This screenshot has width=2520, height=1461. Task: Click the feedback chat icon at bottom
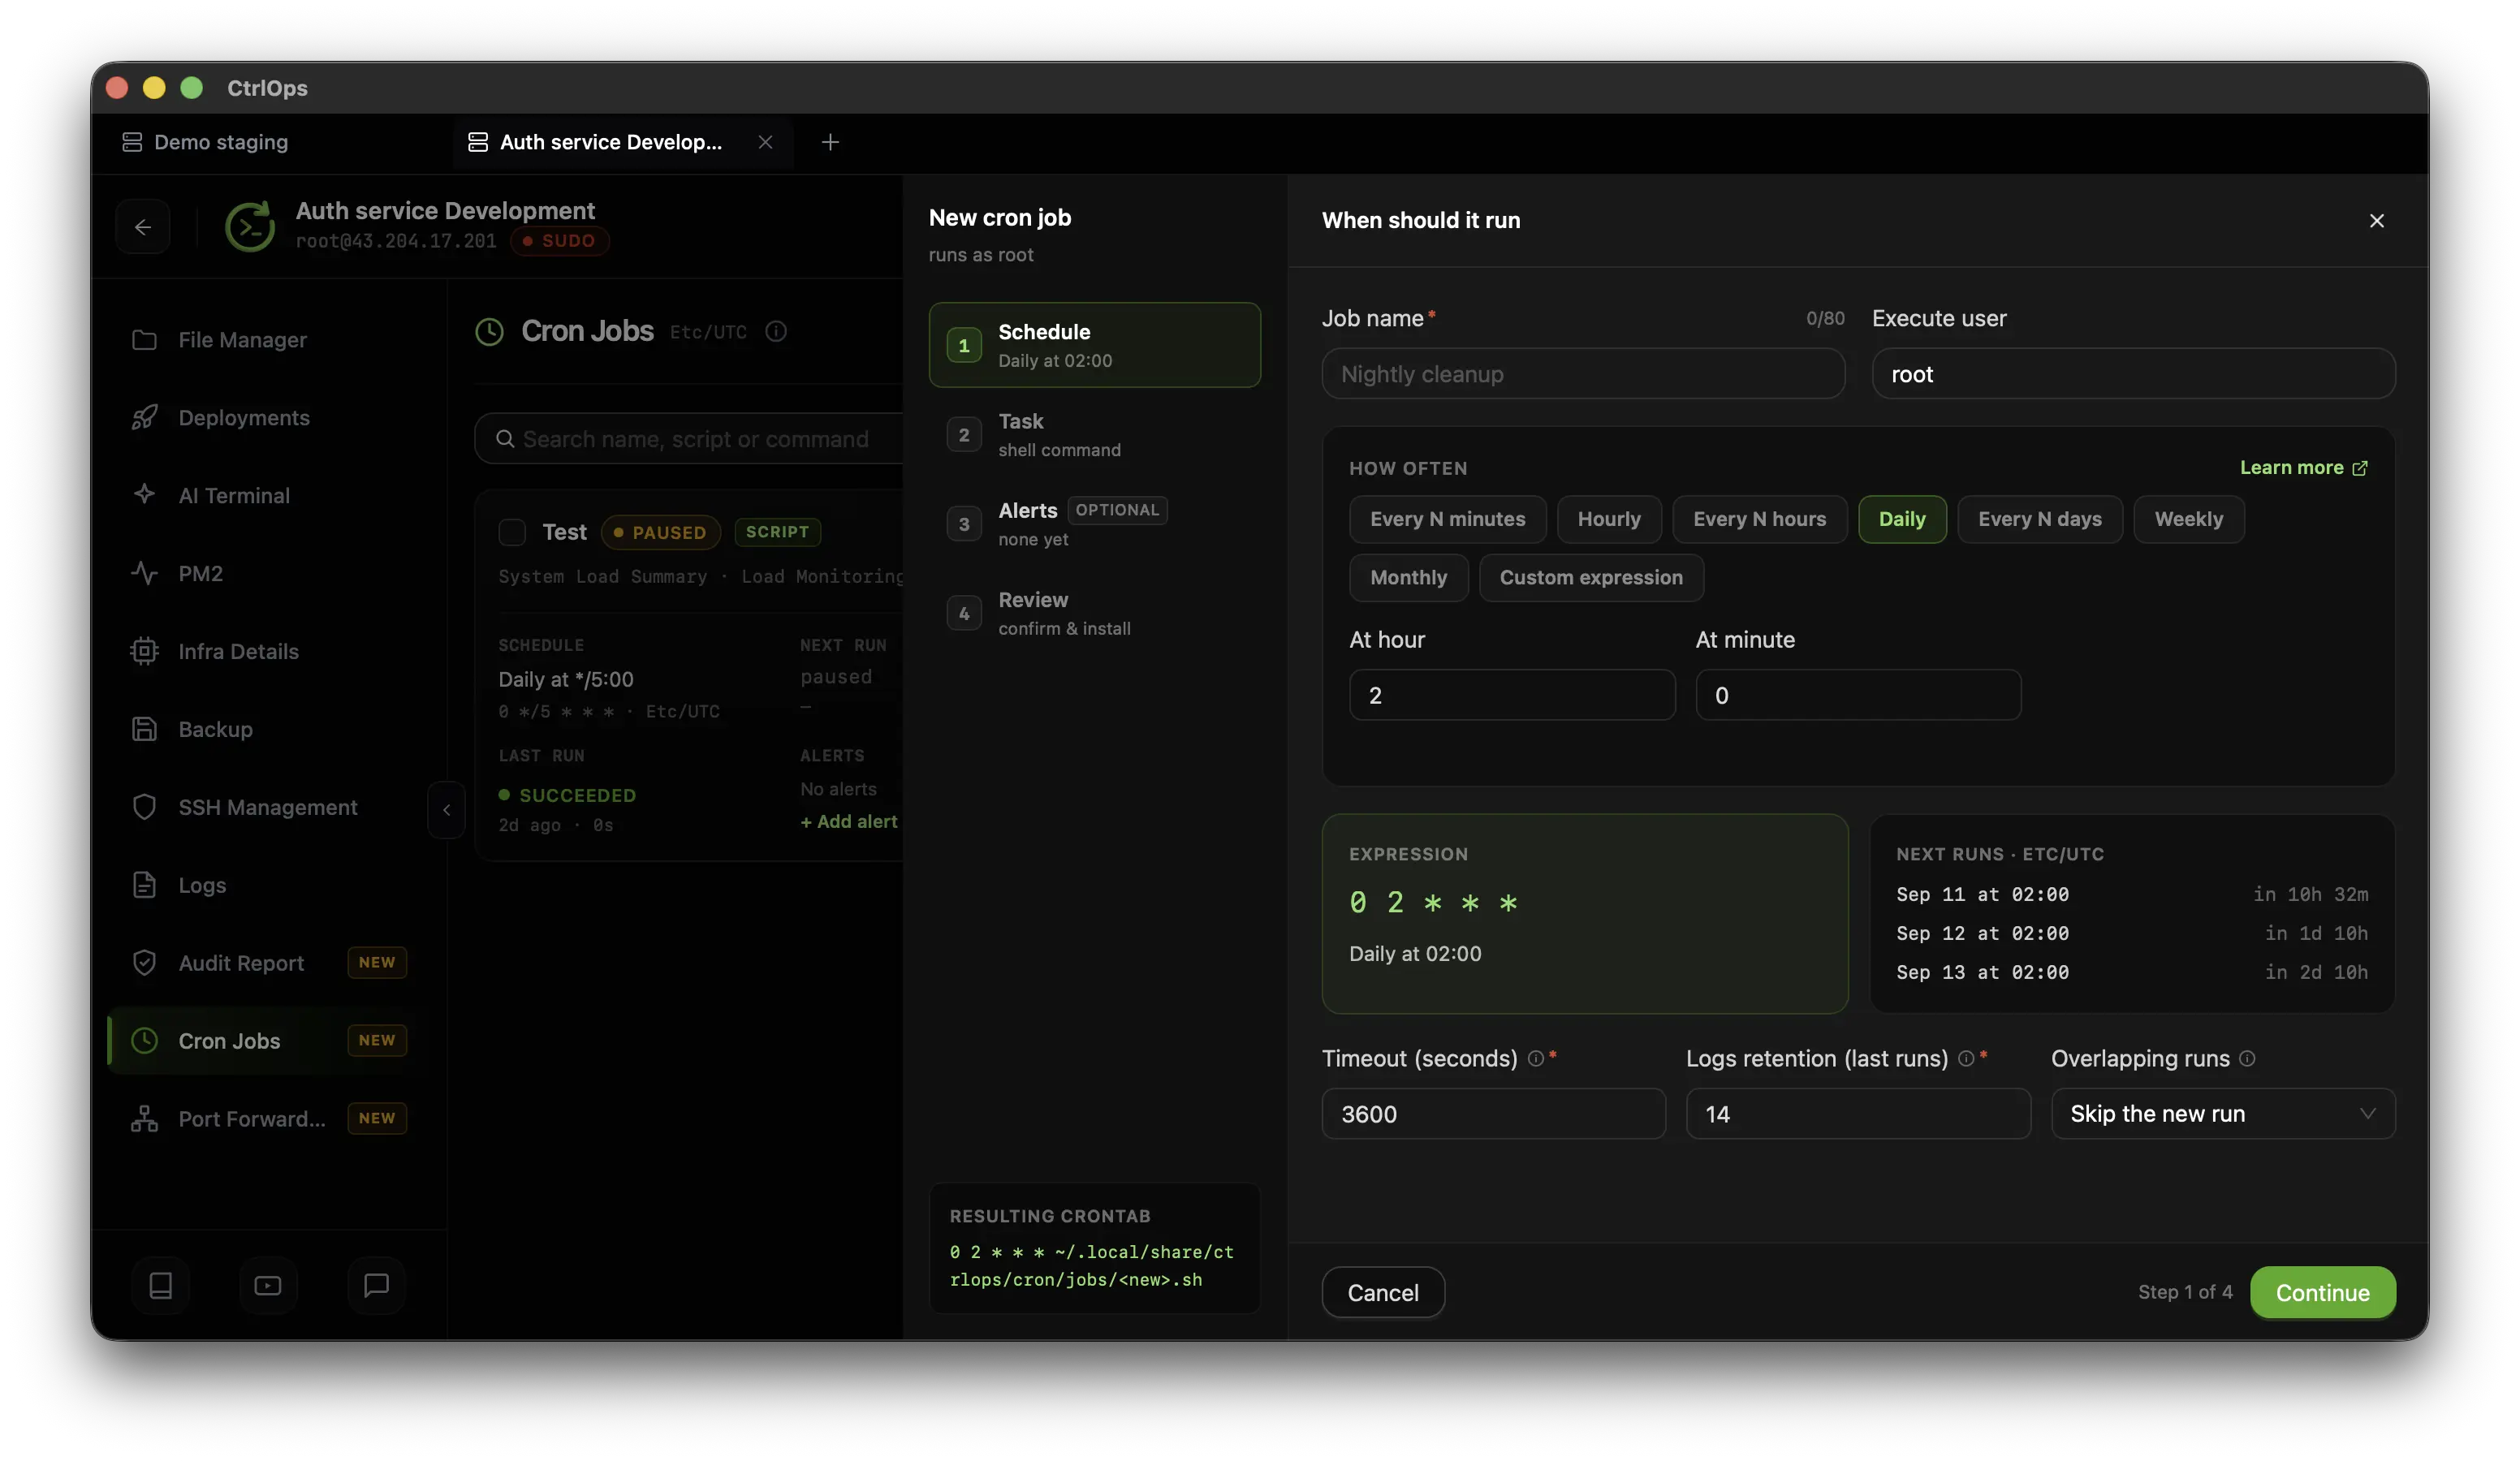[376, 1285]
